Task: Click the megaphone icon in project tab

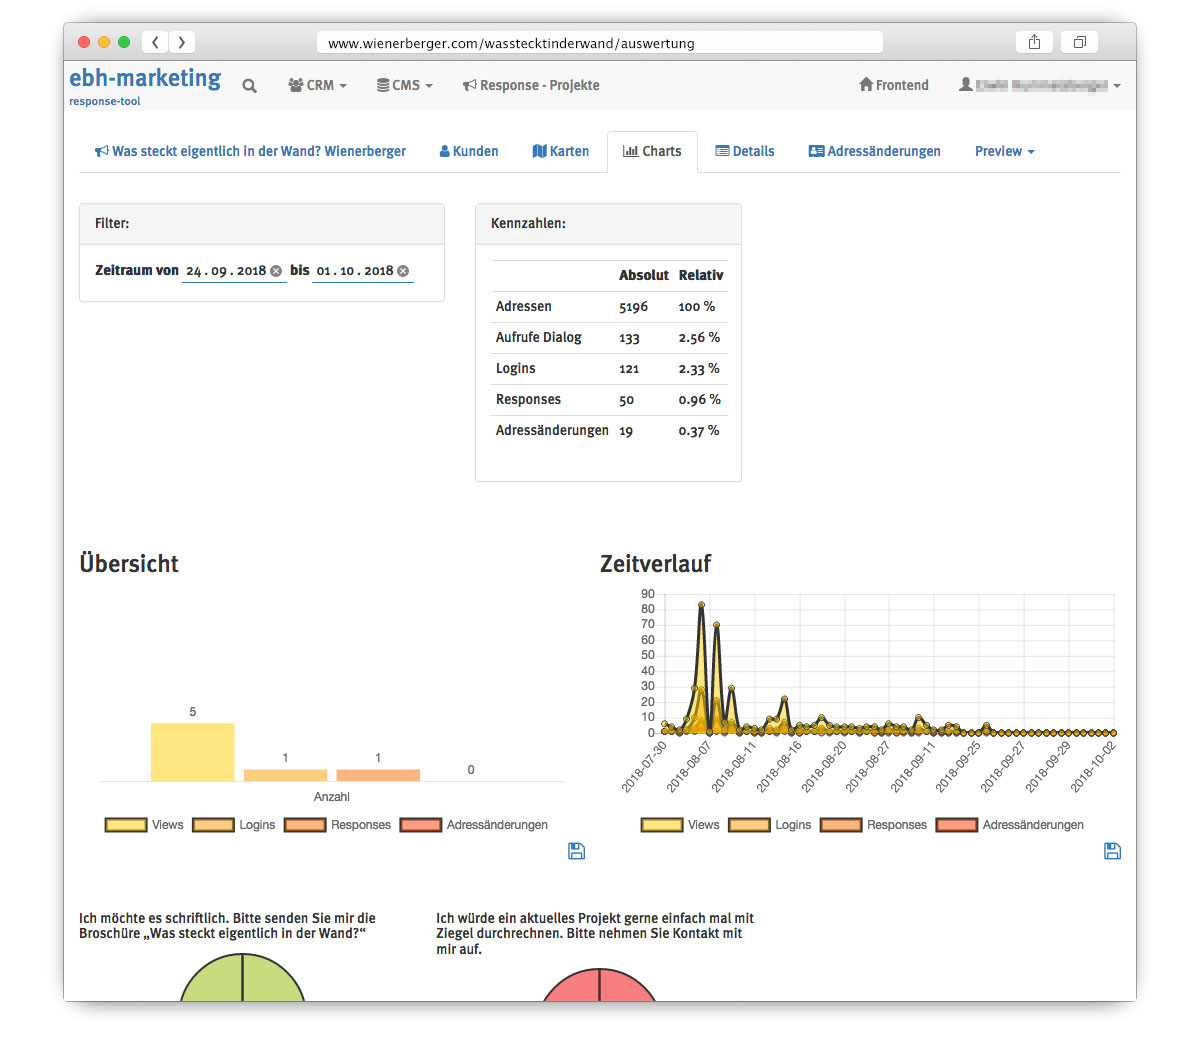Action: (101, 152)
